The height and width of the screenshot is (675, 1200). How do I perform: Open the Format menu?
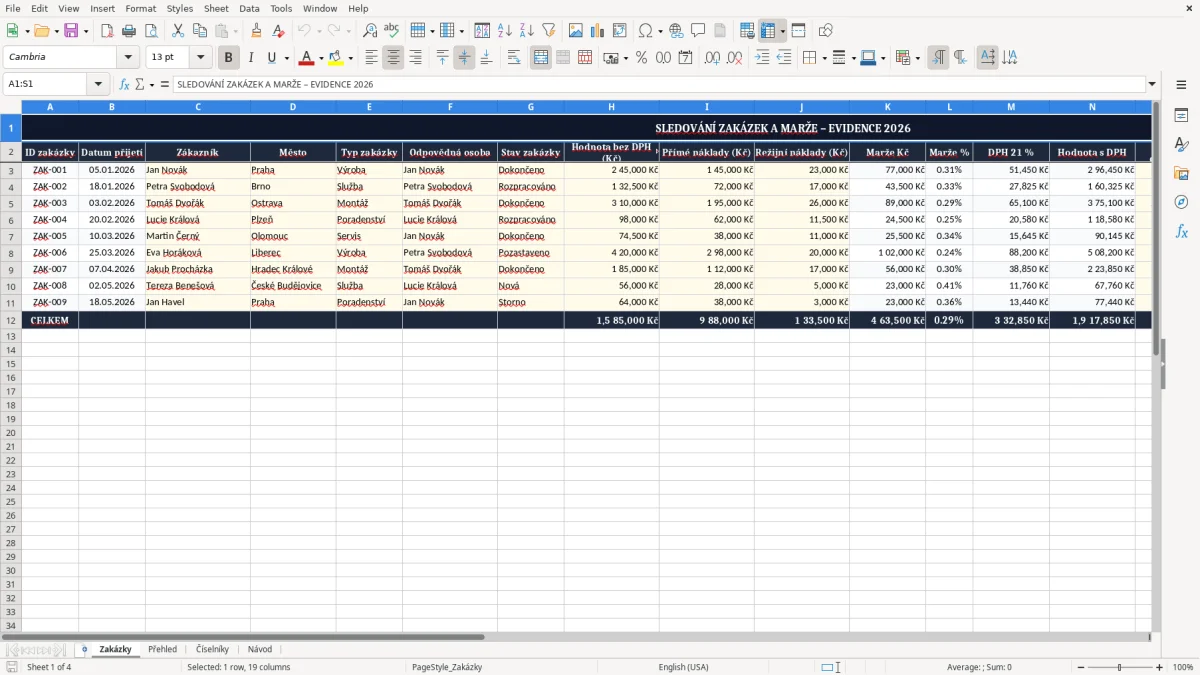click(x=140, y=8)
